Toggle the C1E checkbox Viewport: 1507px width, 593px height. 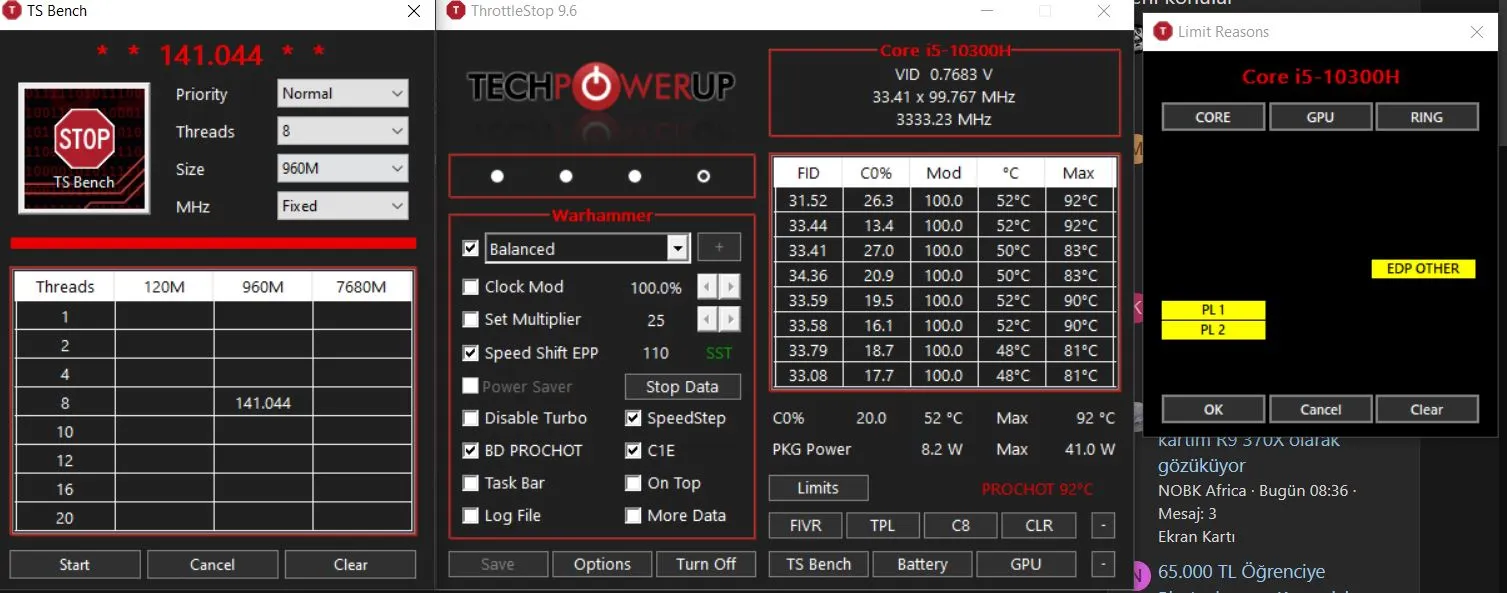pos(633,451)
